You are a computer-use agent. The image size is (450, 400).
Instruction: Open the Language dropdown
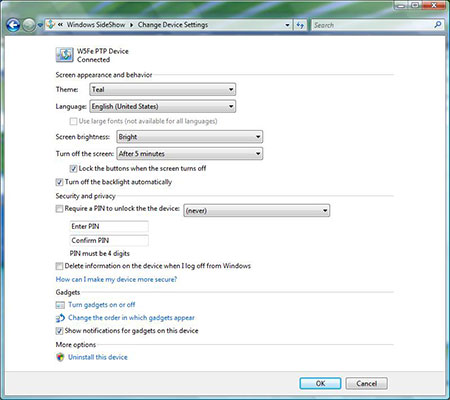(x=163, y=106)
